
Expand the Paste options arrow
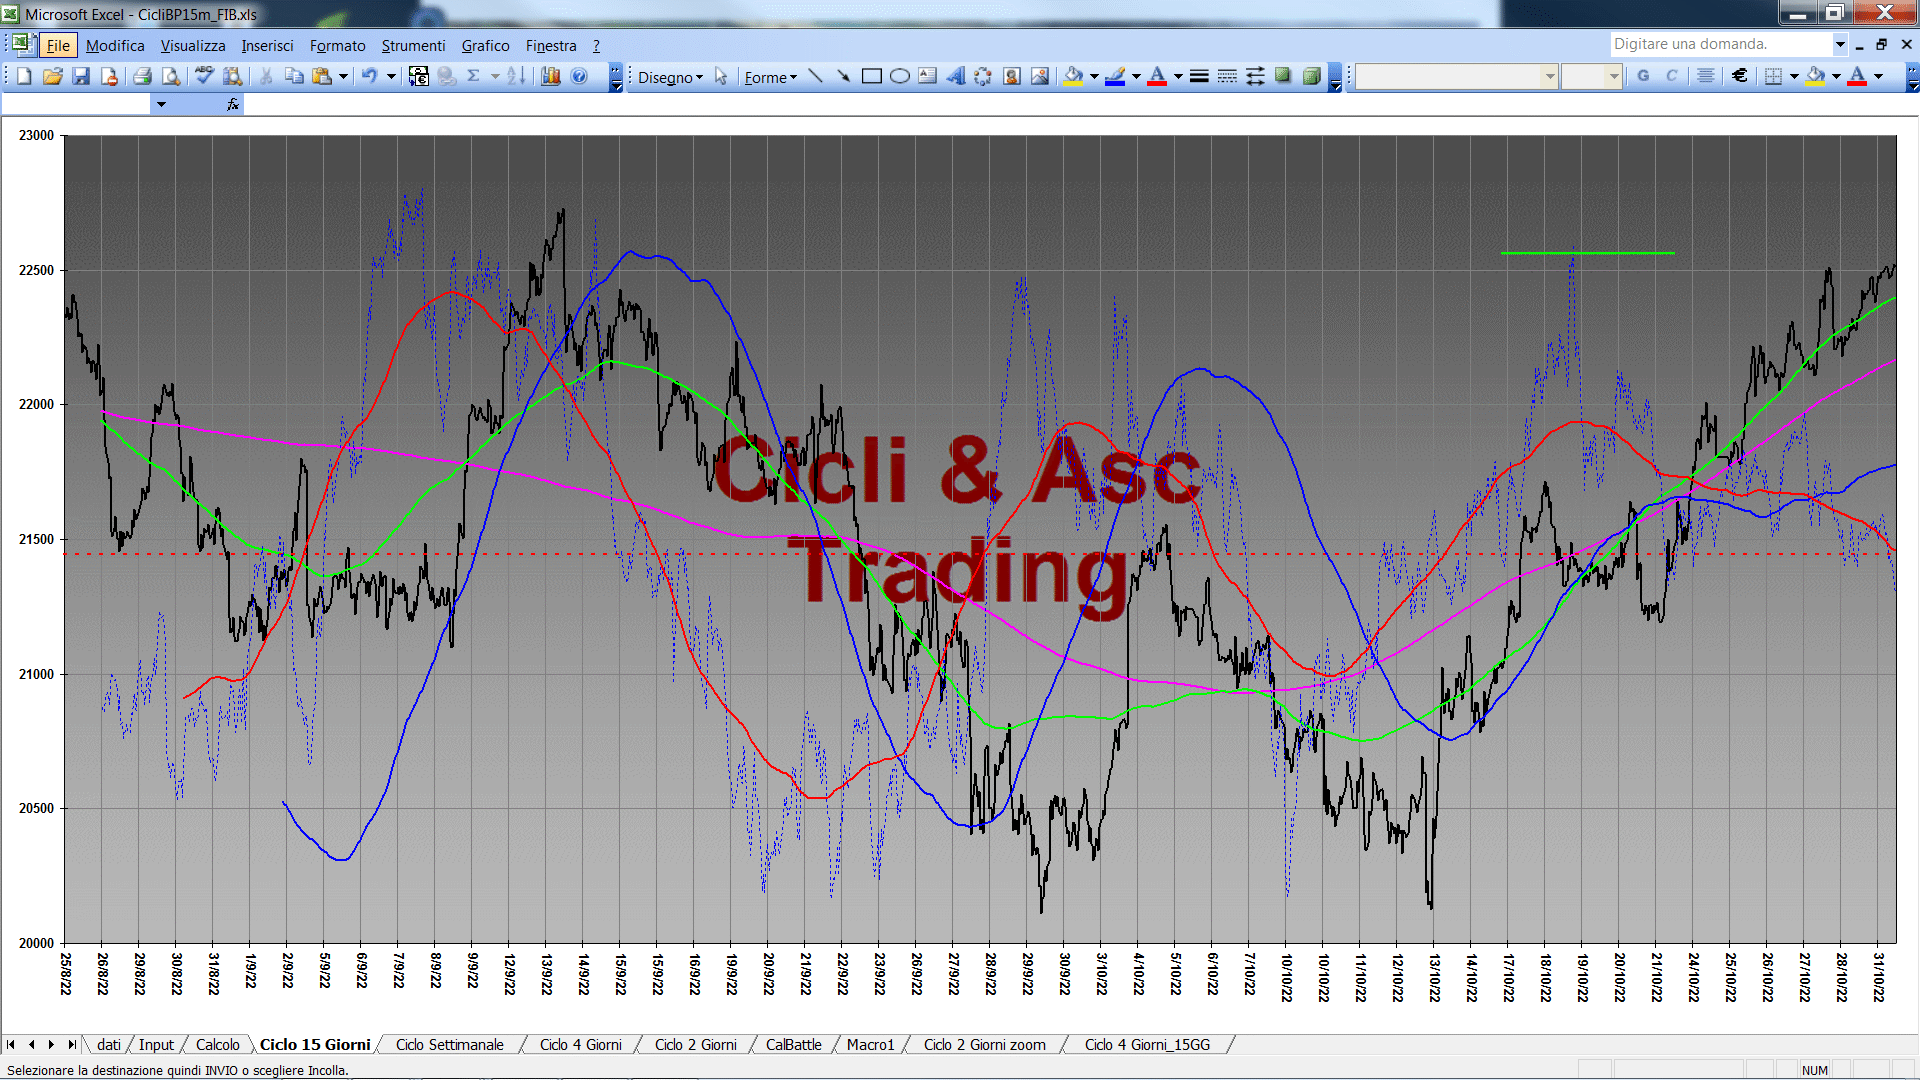pos(343,76)
